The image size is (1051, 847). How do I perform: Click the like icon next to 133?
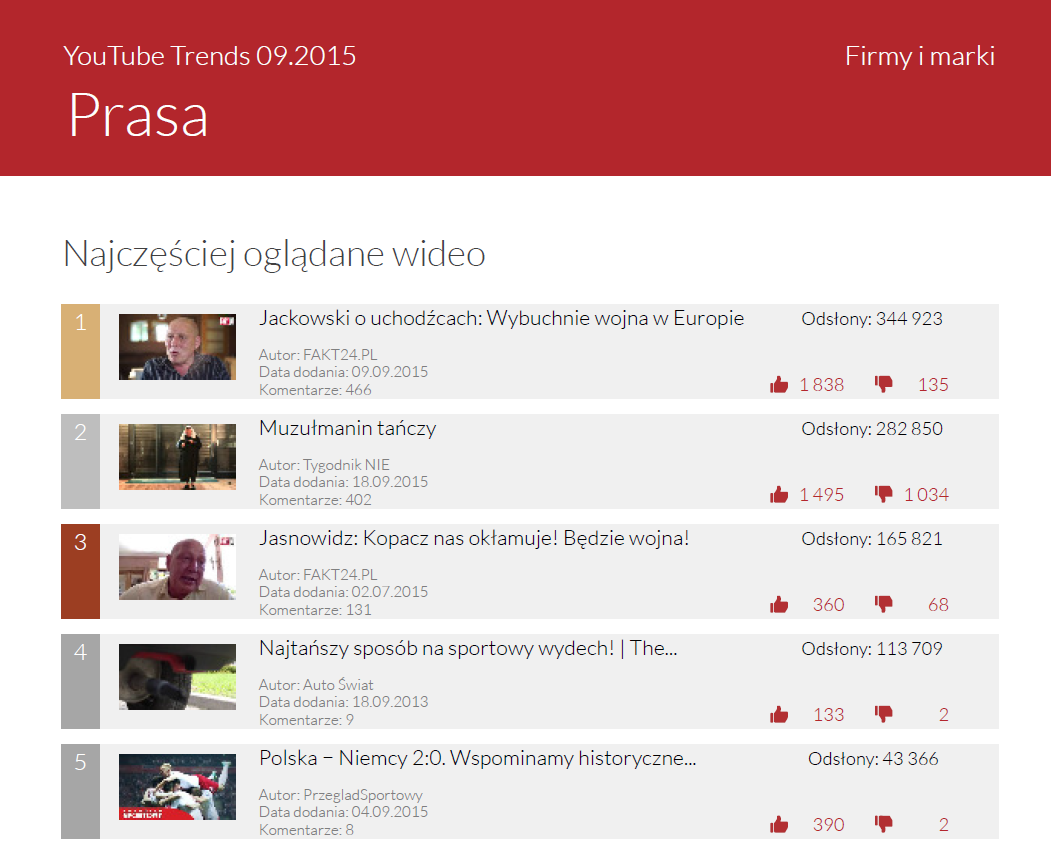(x=779, y=713)
